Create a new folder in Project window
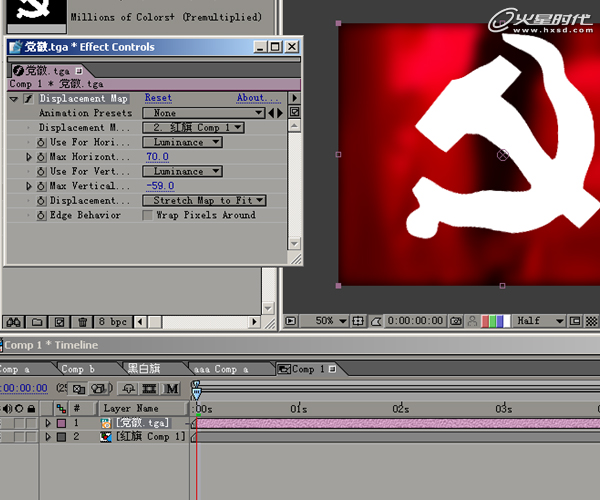The image size is (600, 500). point(37,322)
